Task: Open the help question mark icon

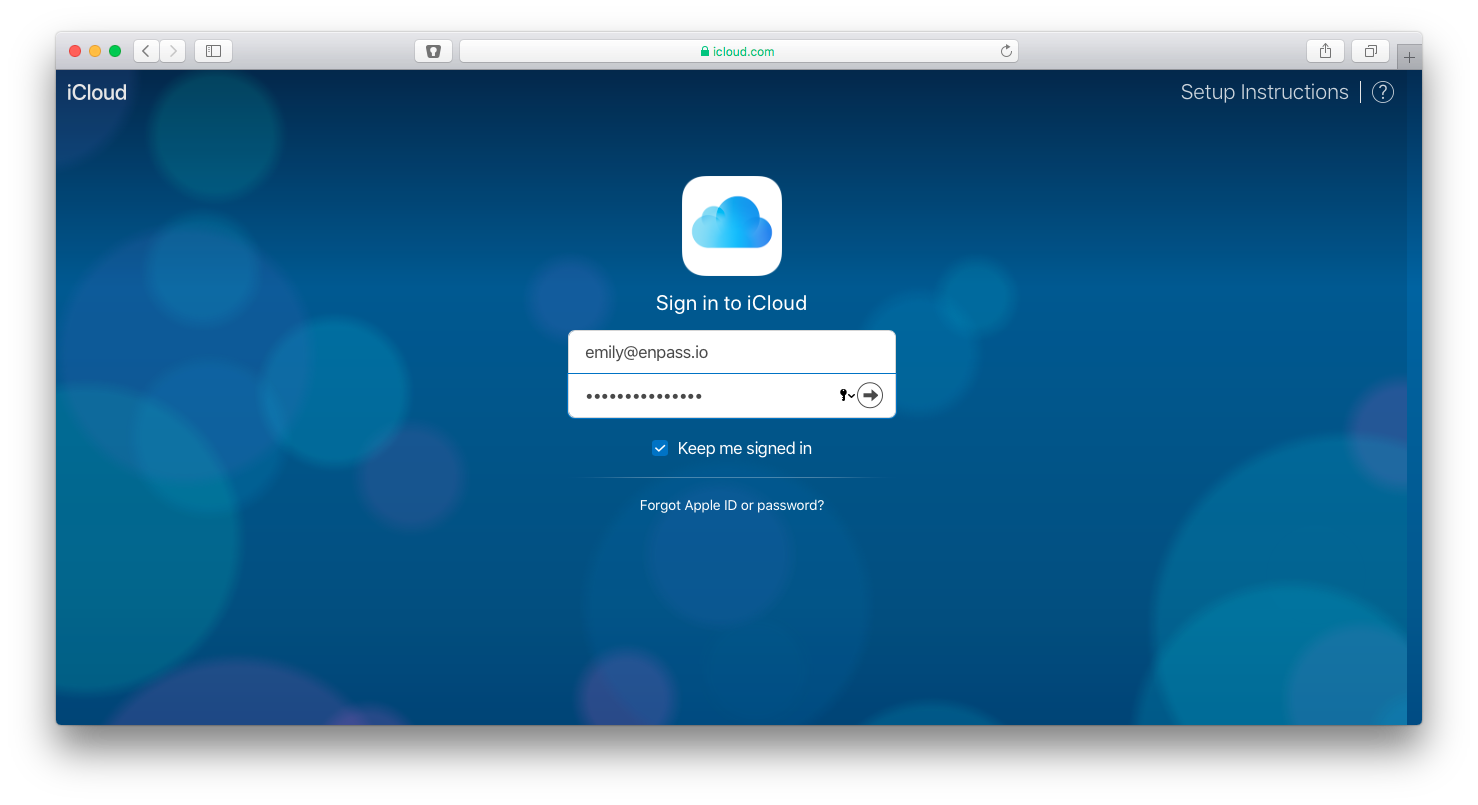Action: (1383, 92)
